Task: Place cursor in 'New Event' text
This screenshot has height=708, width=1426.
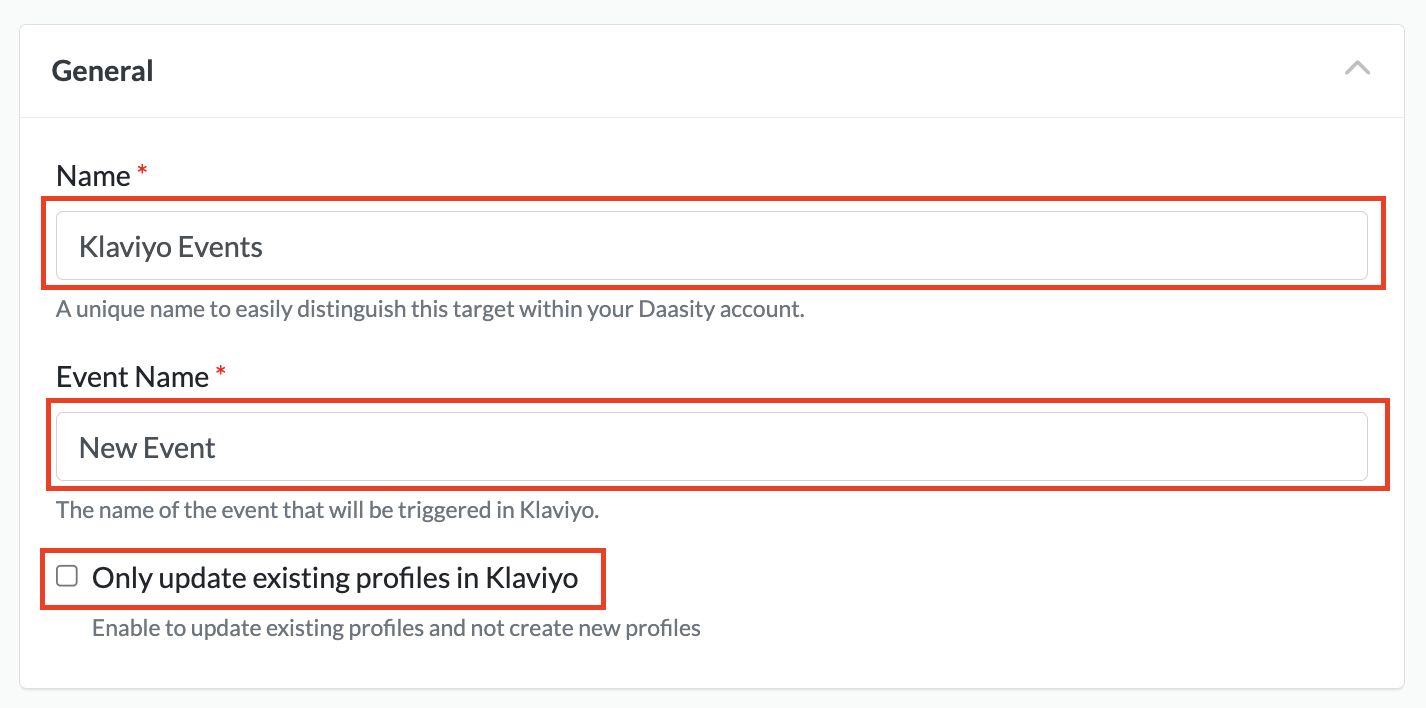Action: click(x=147, y=448)
